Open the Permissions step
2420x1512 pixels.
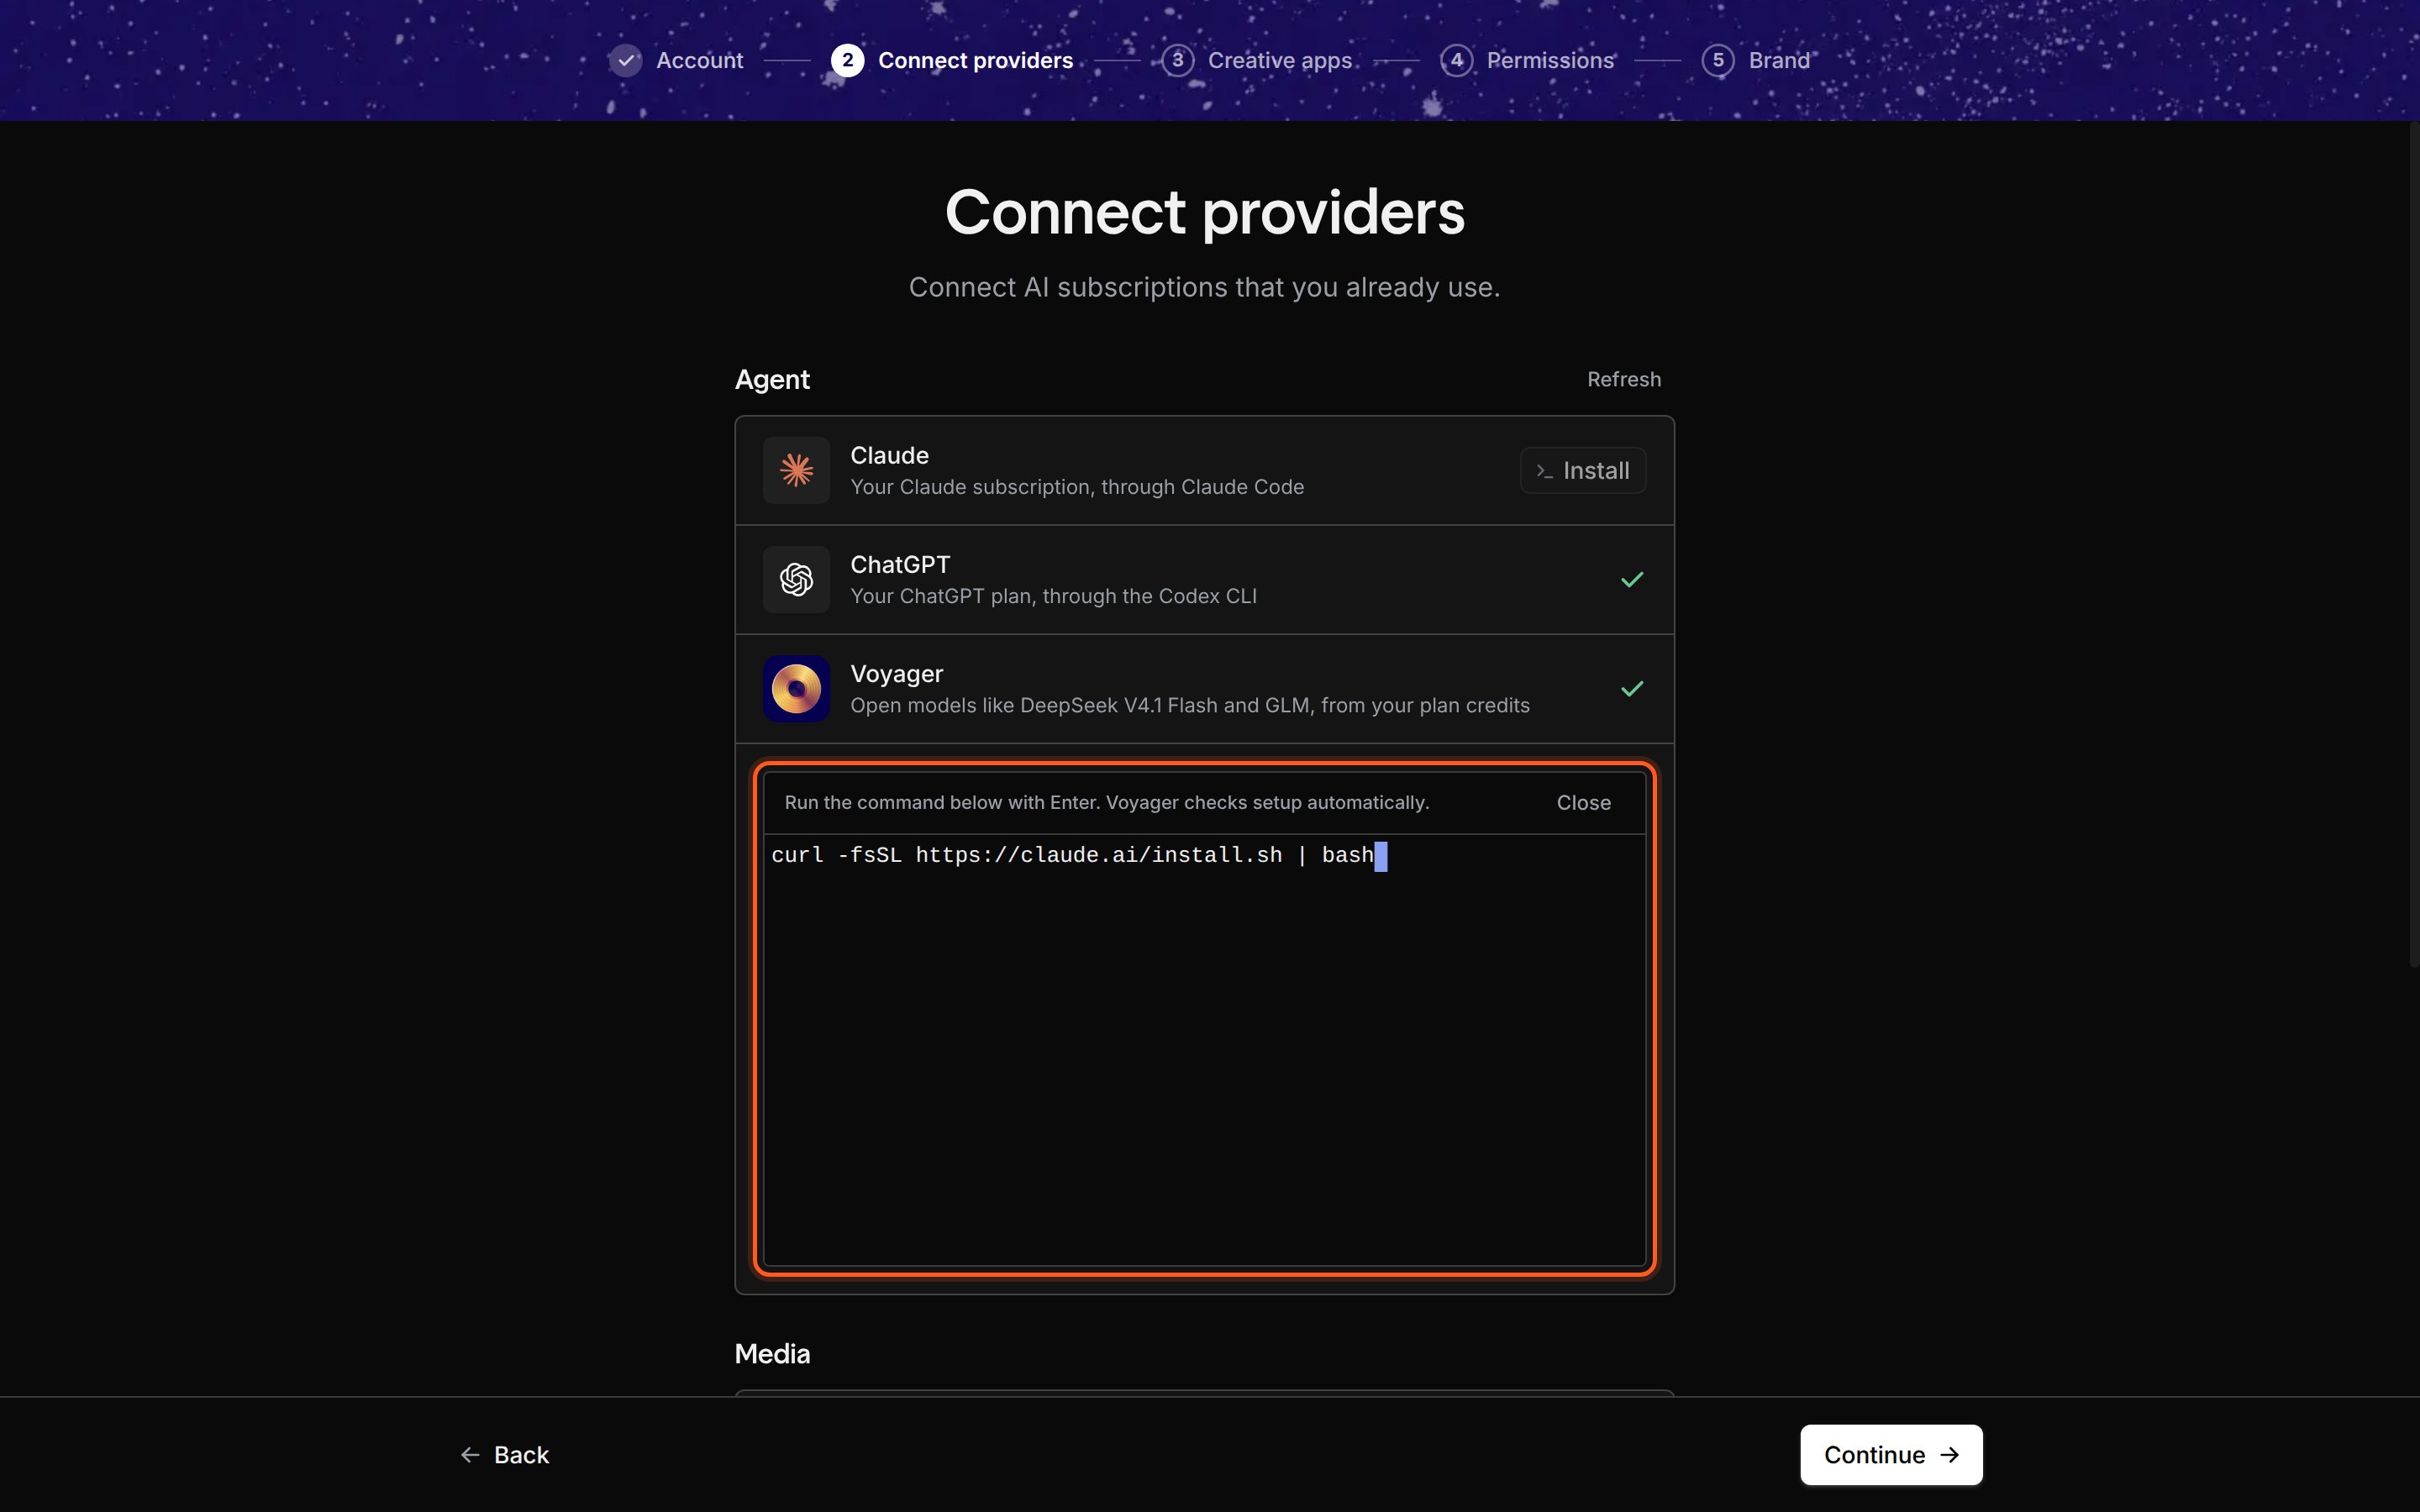pos(1550,60)
